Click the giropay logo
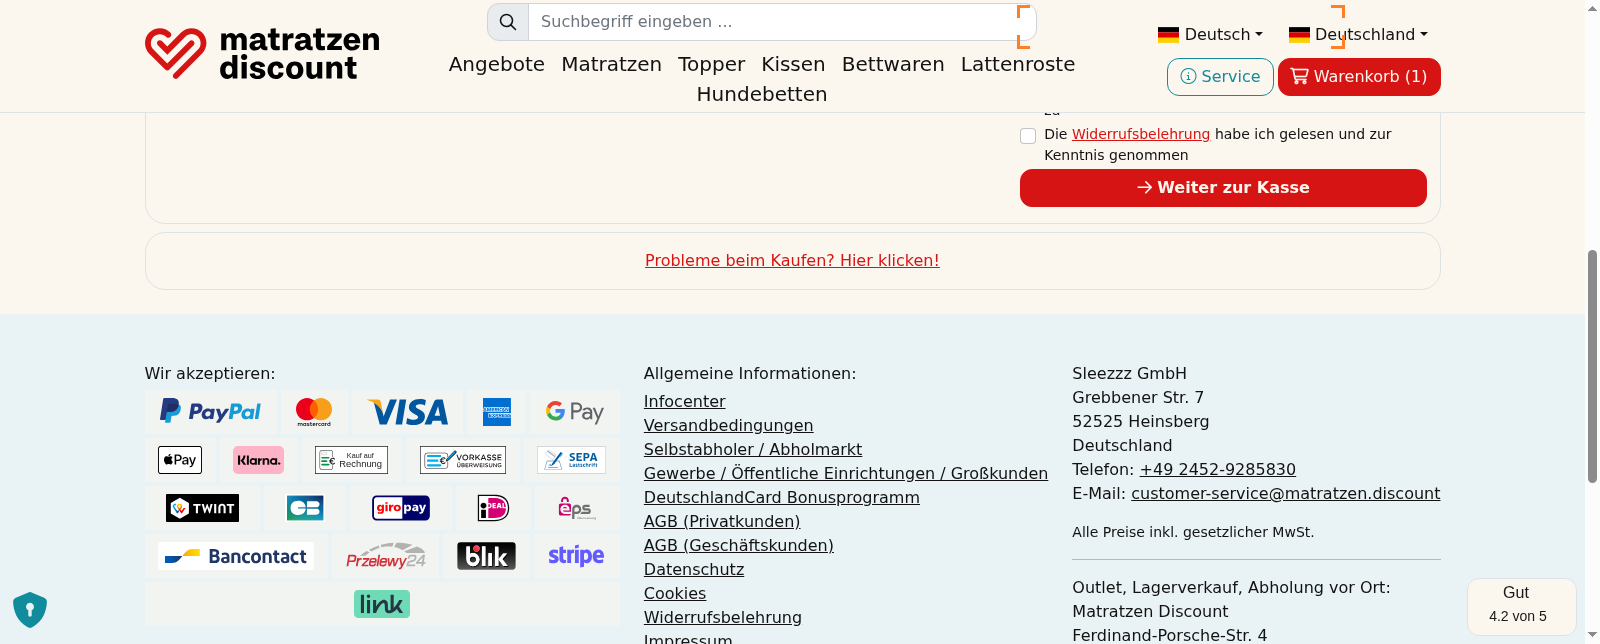The height and width of the screenshot is (644, 1600). 401,508
